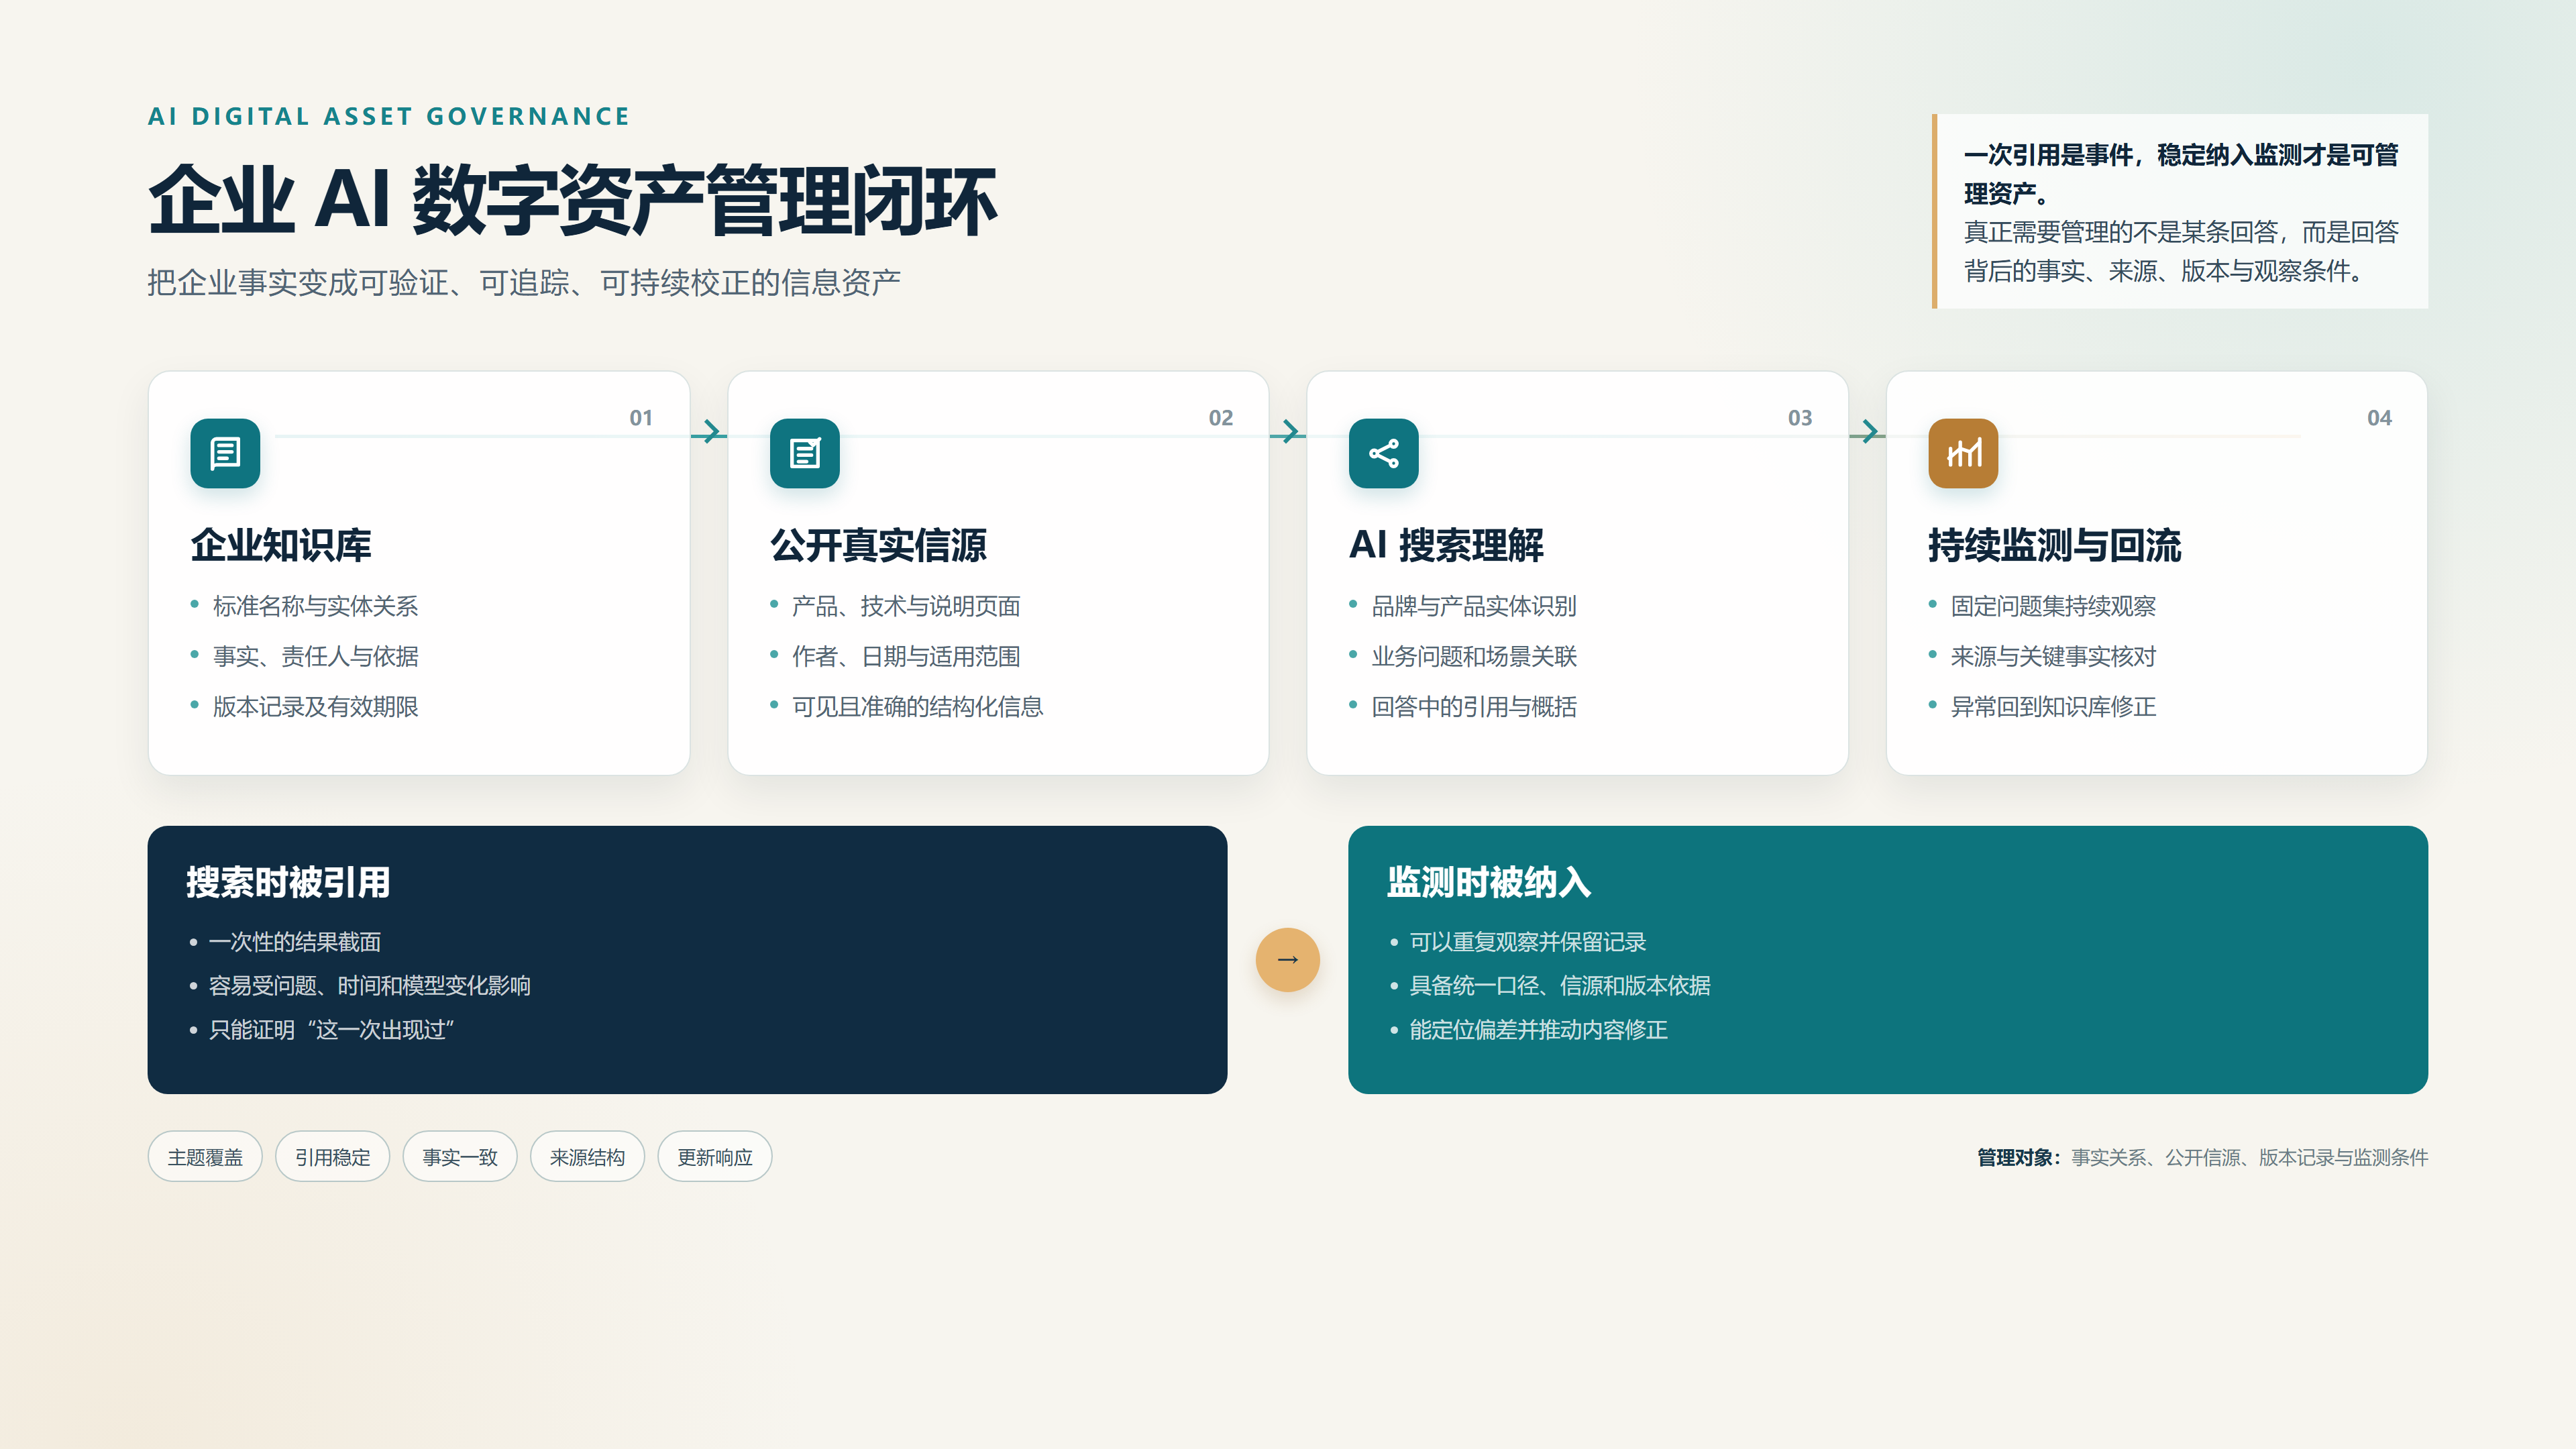Select the 来源结构 tag

click(588, 1157)
